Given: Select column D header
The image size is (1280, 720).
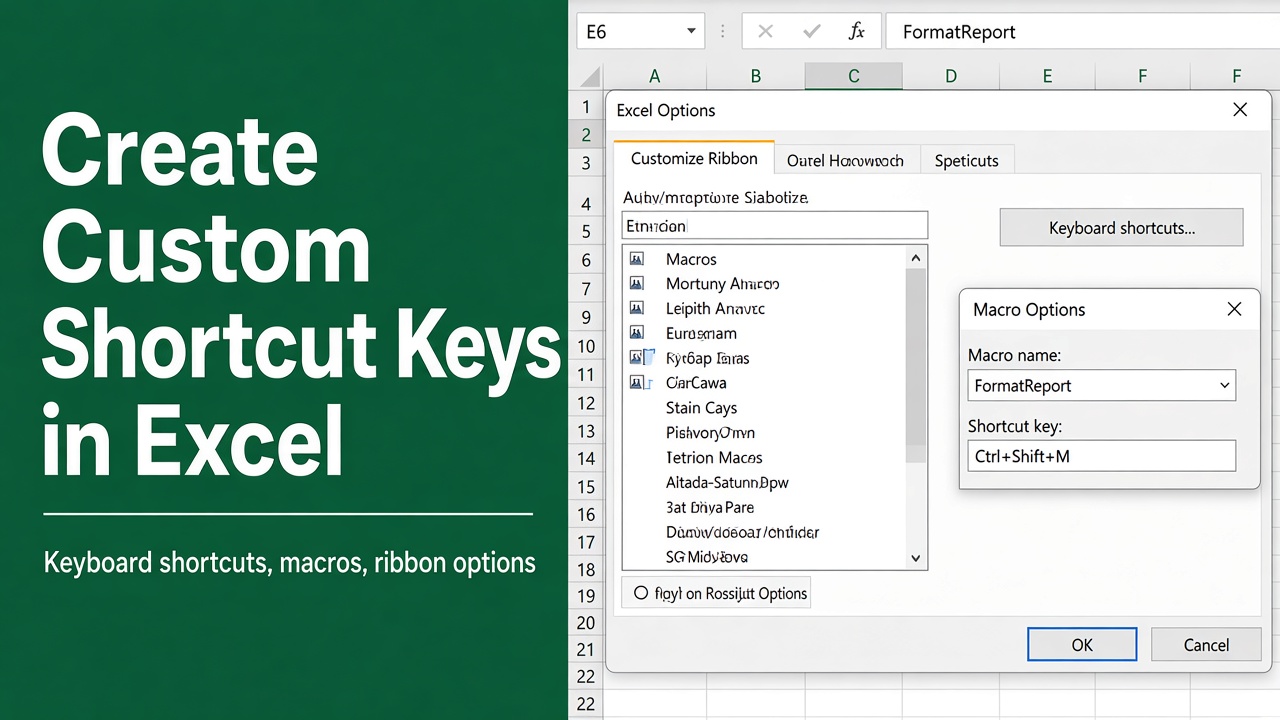Looking at the screenshot, I should (x=950, y=76).
